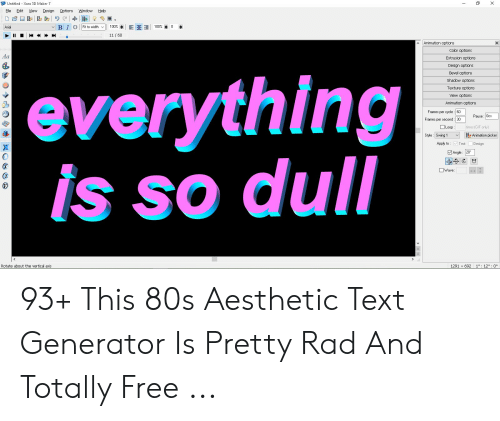Open the View menu
500x421 pixels.
(33, 11)
